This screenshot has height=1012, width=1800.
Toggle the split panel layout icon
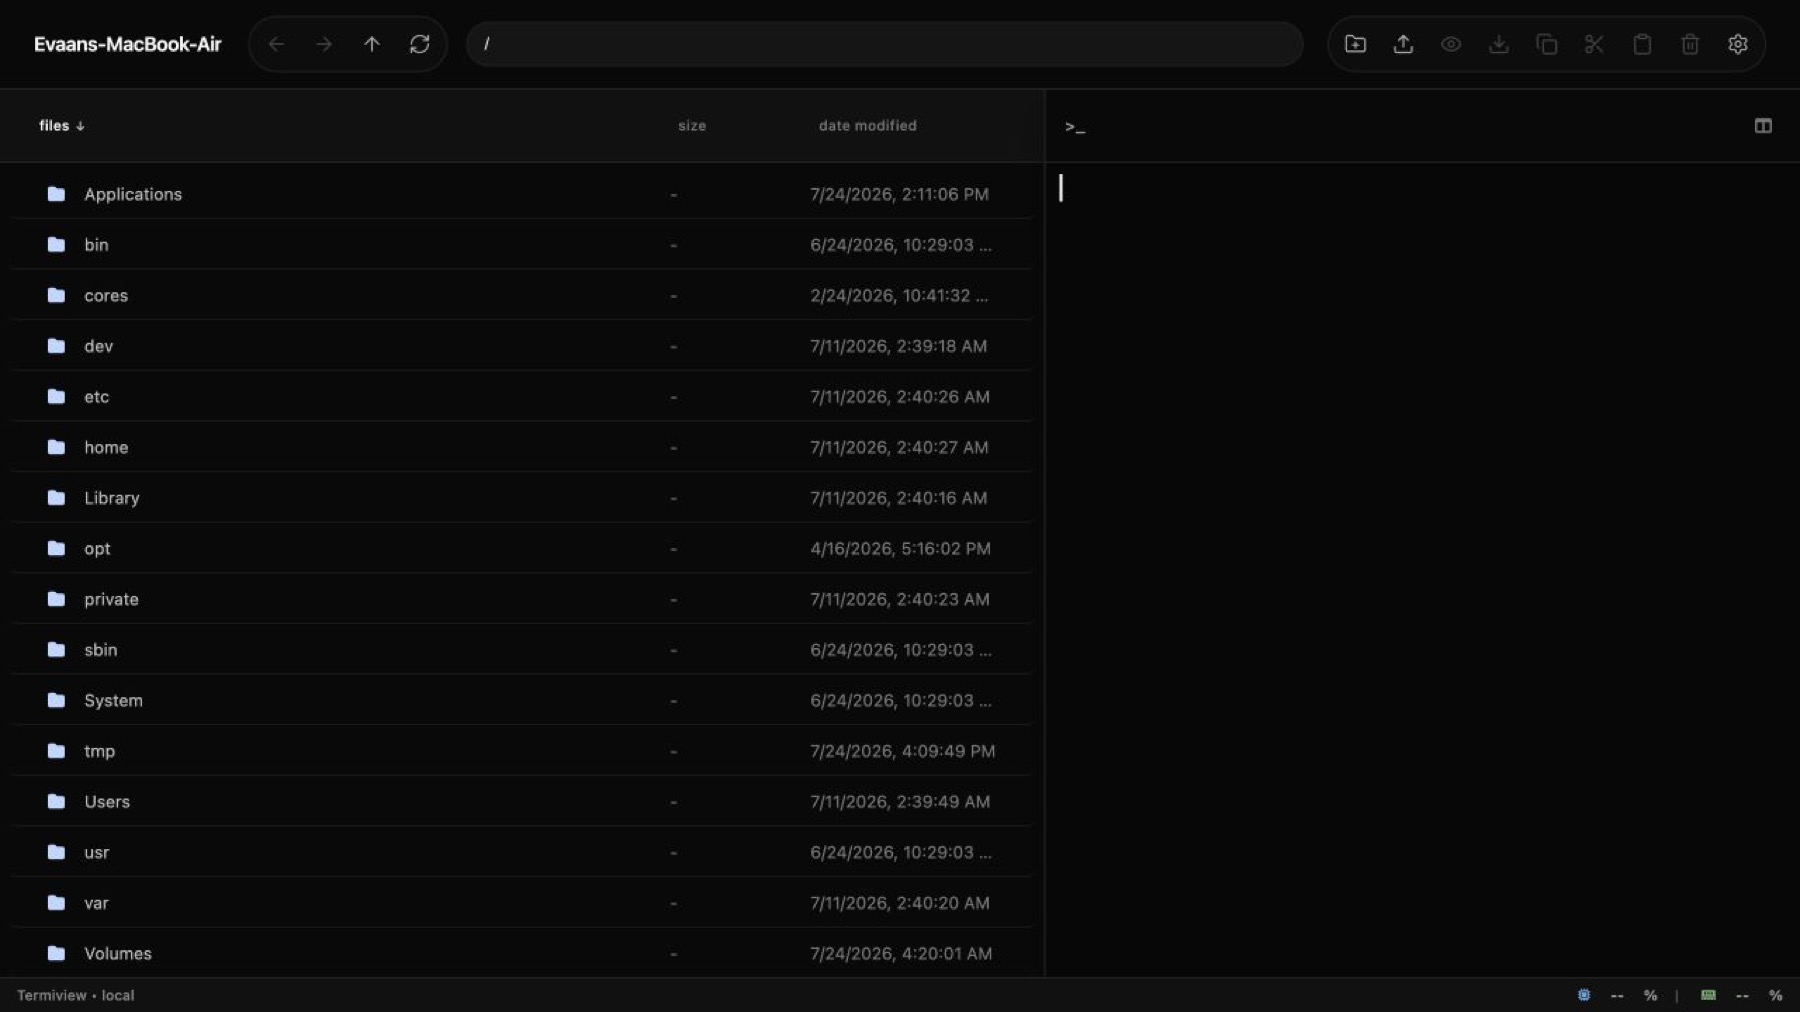[1763, 126]
